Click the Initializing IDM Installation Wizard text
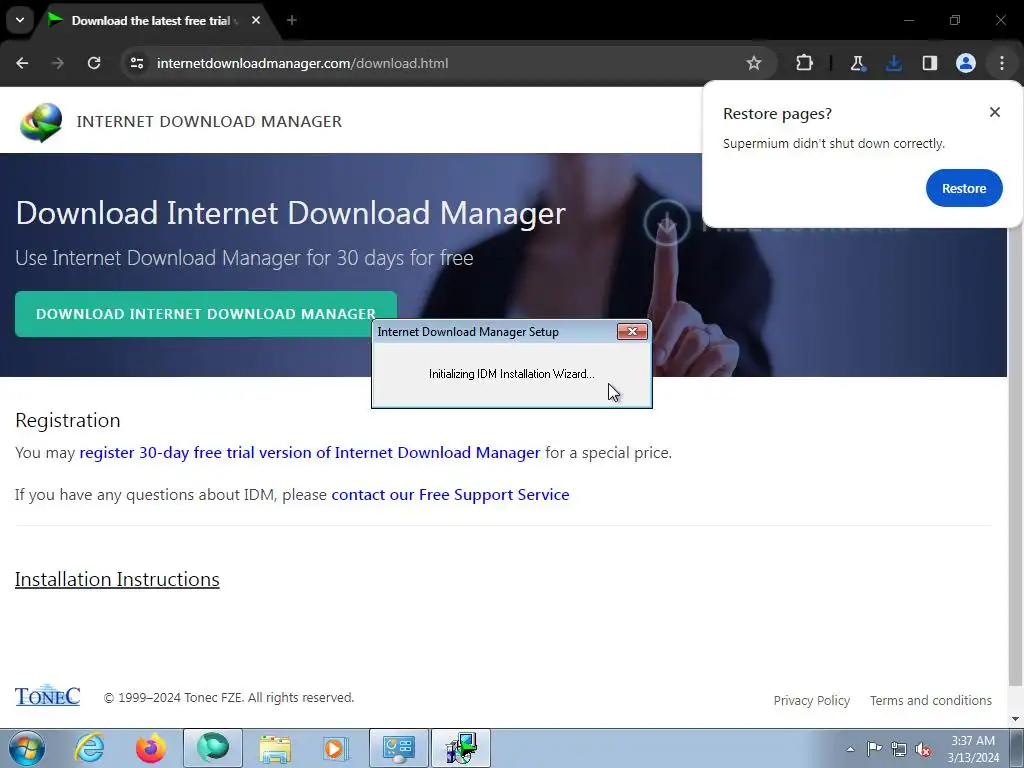The image size is (1024, 768). [x=511, y=374]
